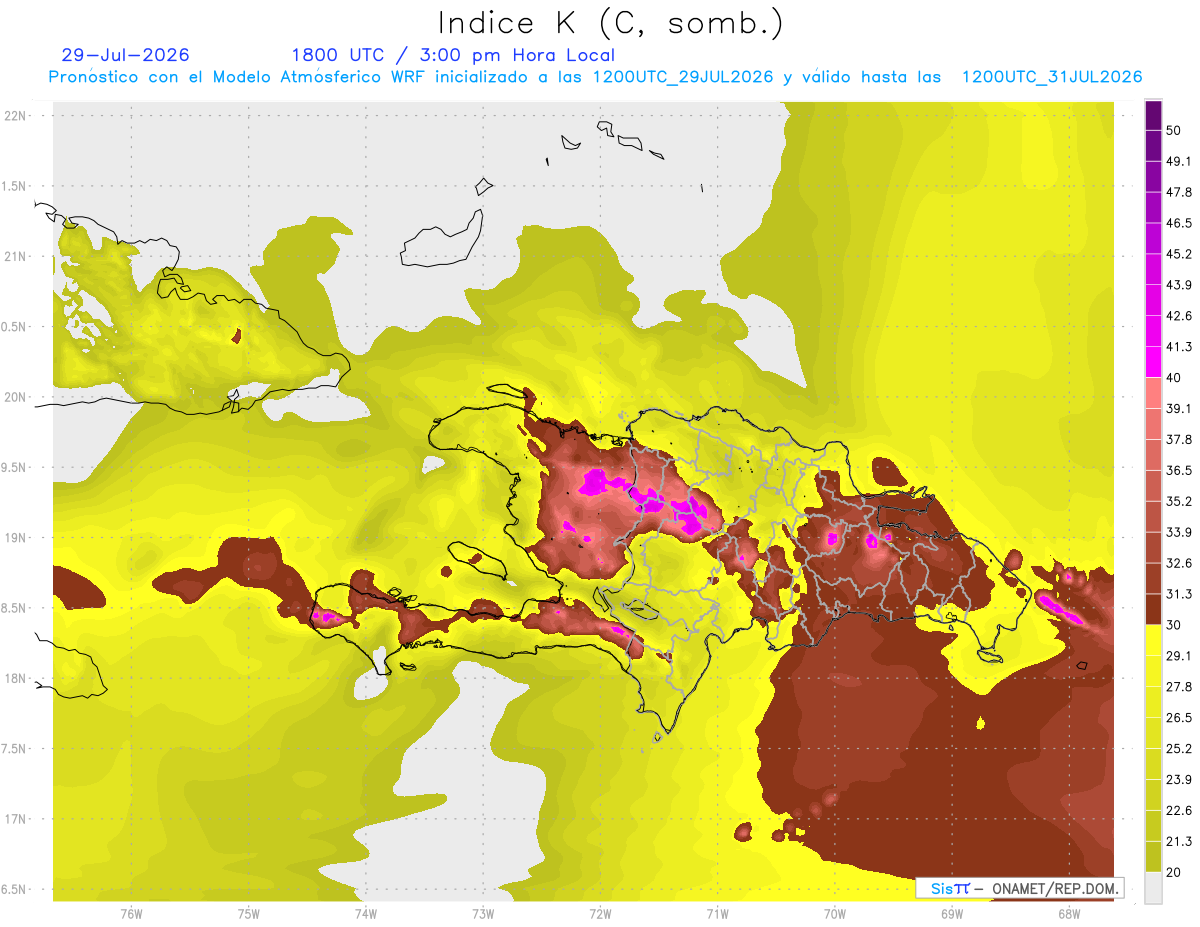
Task: Click the longitude axis label "72W"
Action: click(600, 912)
